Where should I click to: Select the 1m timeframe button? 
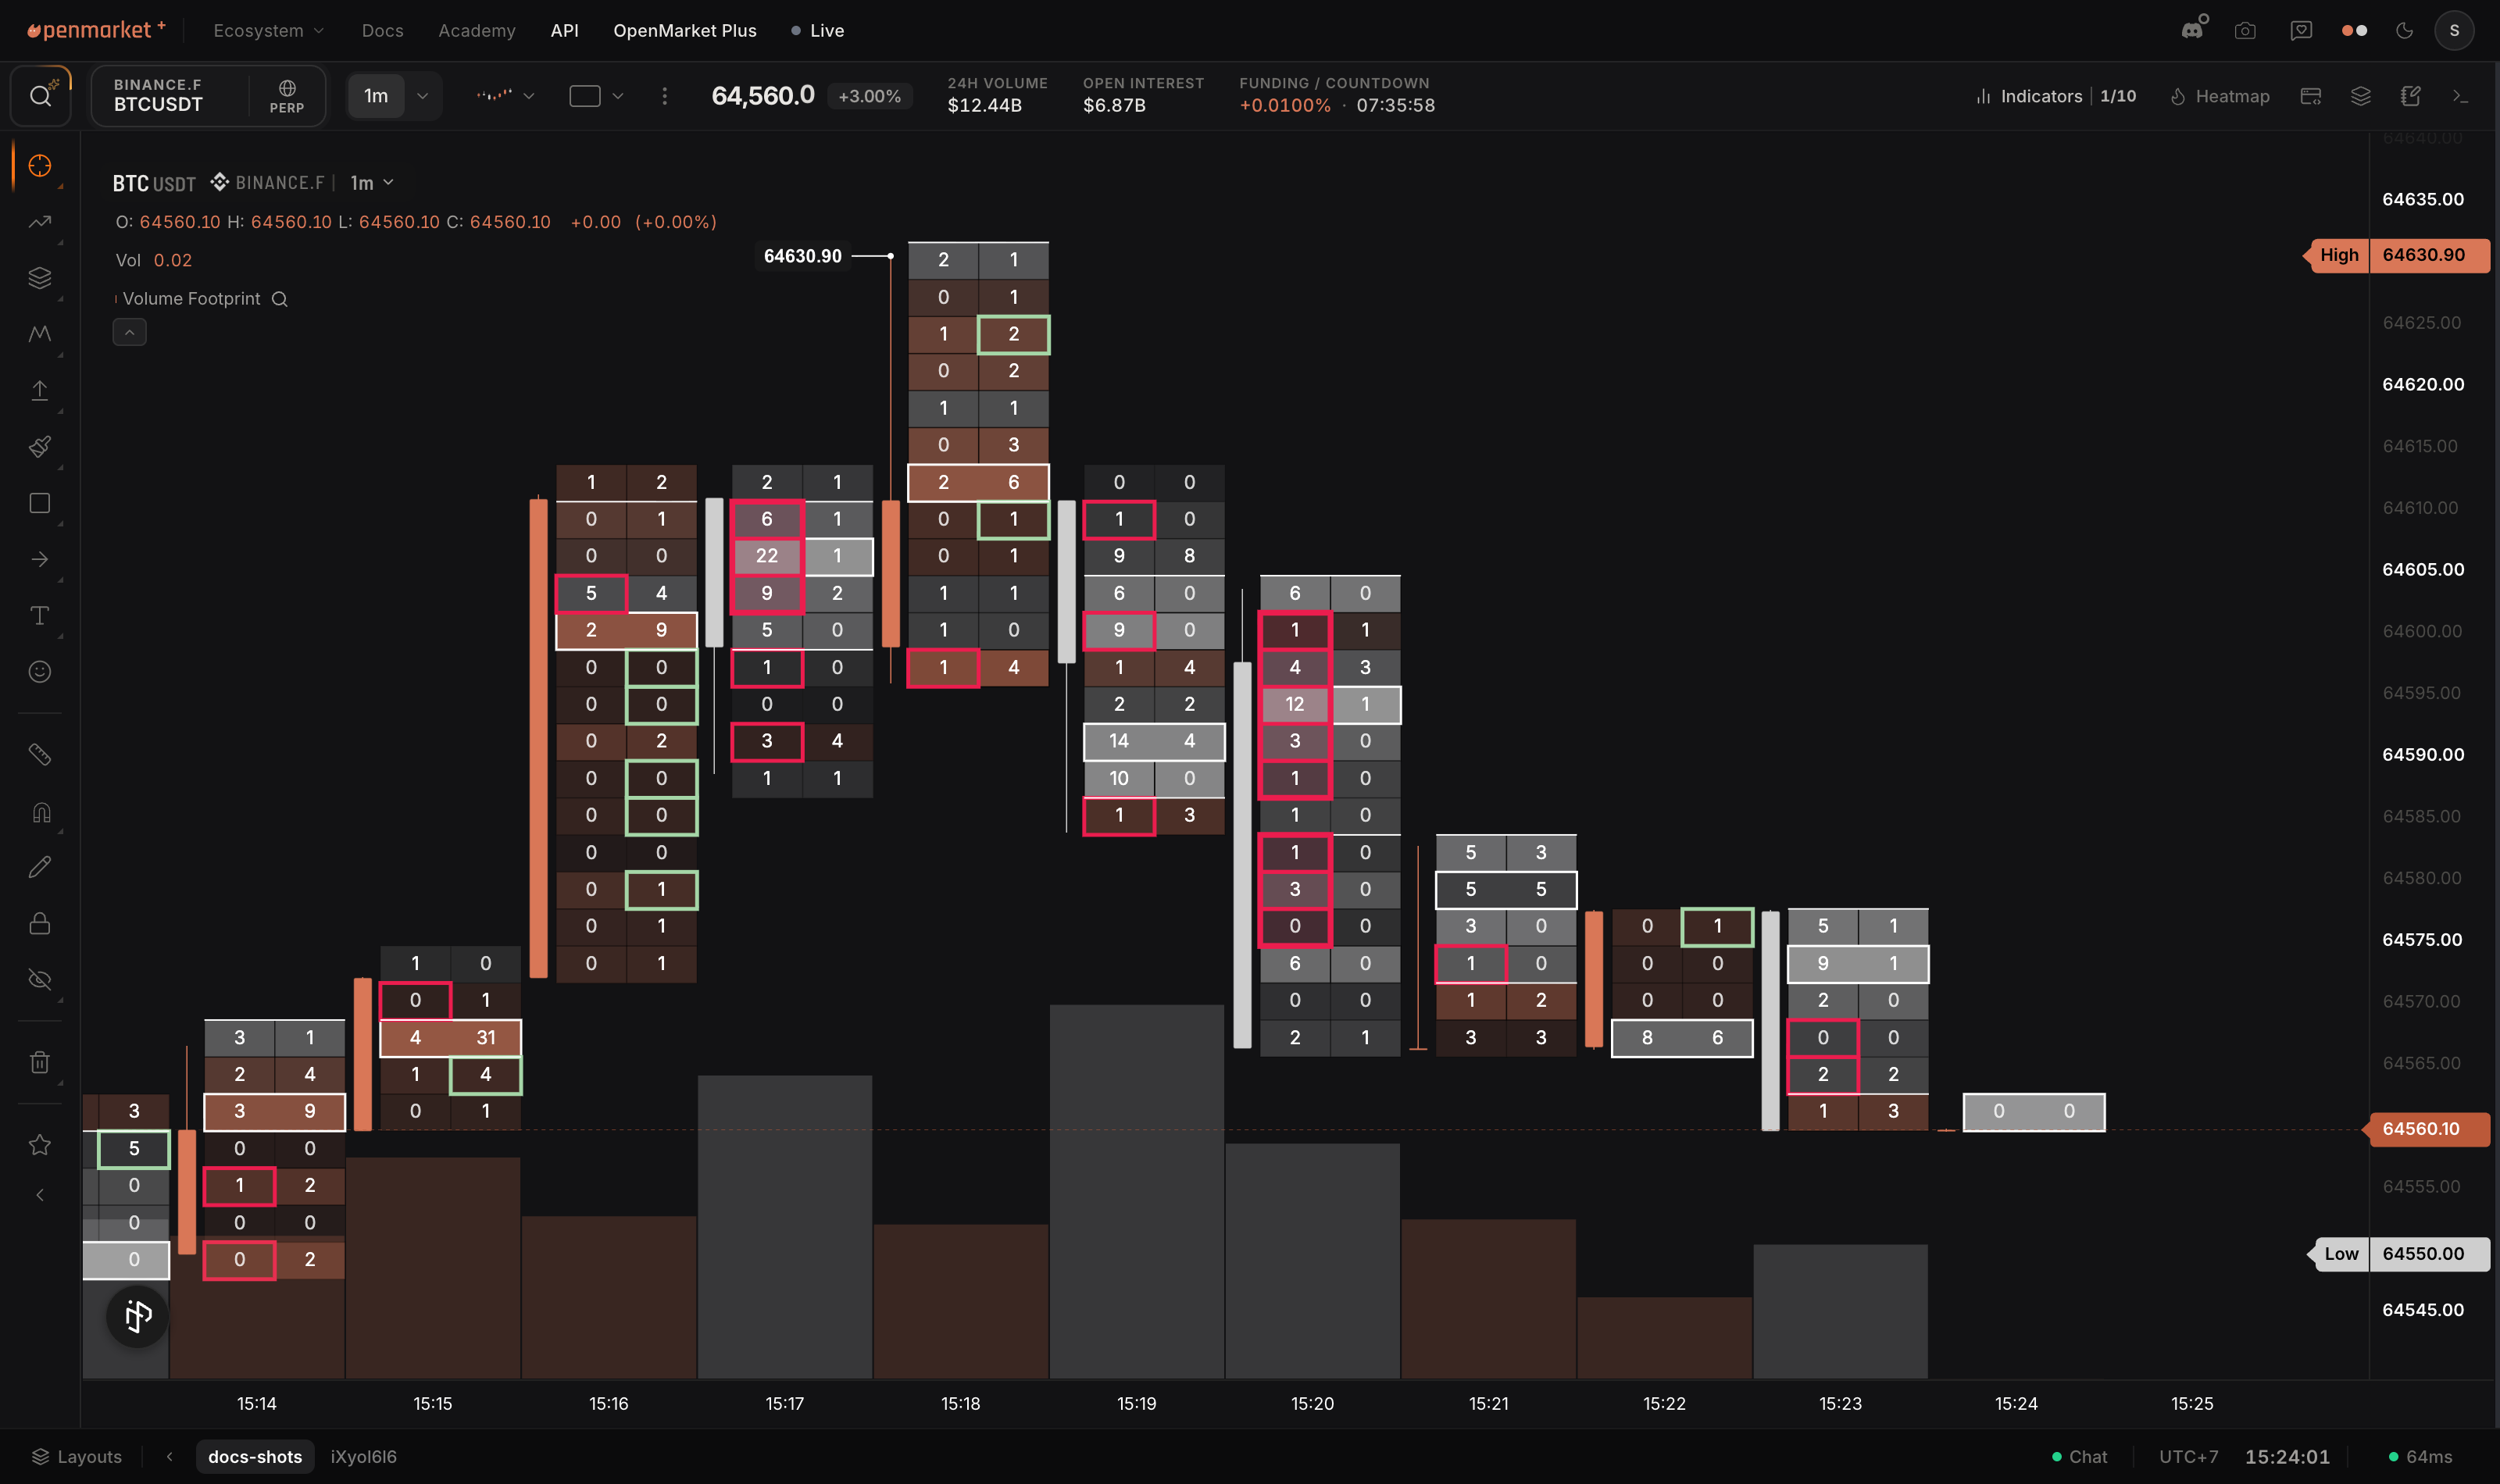pyautogui.click(x=376, y=96)
